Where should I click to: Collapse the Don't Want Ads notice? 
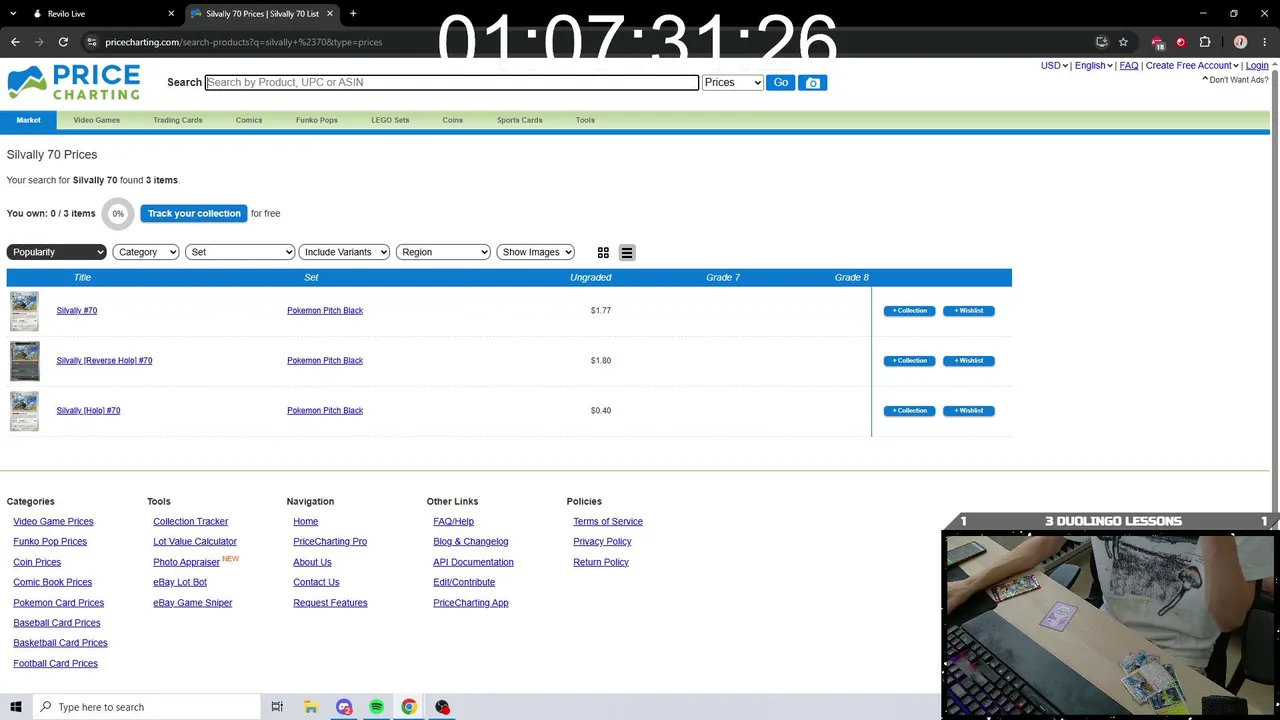tap(1235, 80)
